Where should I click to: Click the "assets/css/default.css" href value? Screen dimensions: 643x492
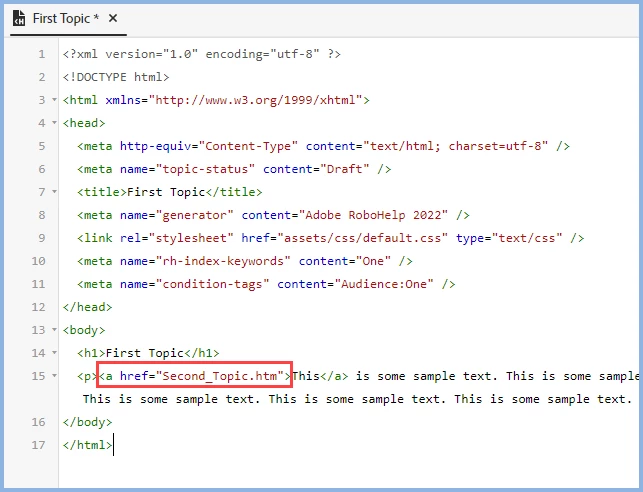pyautogui.click(x=363, y=238)
